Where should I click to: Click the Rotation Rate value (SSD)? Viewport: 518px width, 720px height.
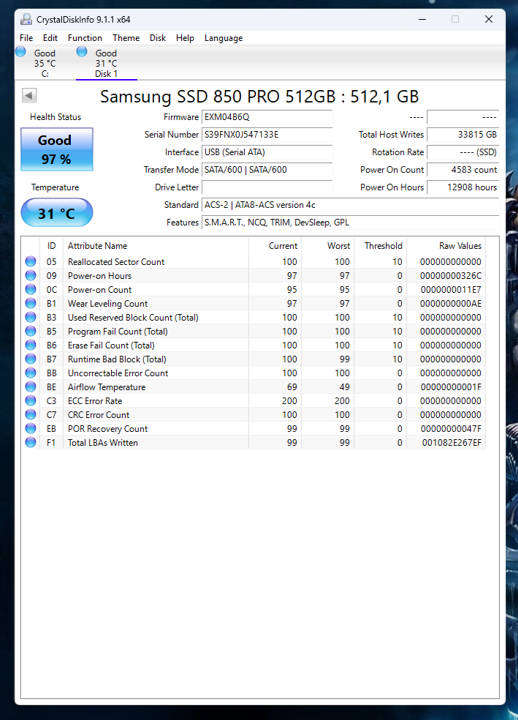coord(463,152)
